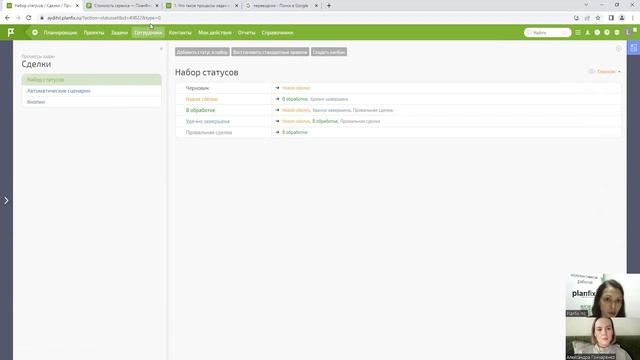This screenshot has width=640, height=360.
Task: Open a new browser tab with plus
Action: (x=329, y=6)
